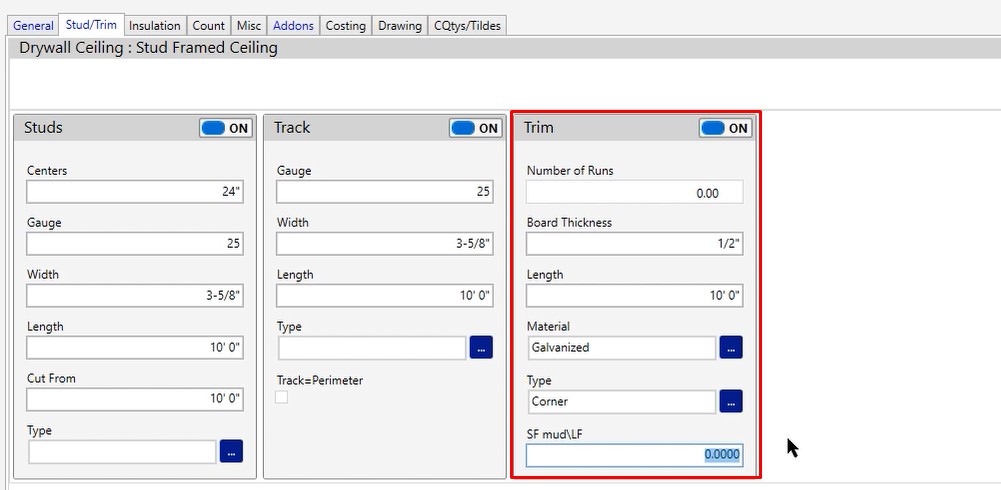
Task: Open the Trim Type browse button
Action: pyautogui.click(x=731, y=401)
